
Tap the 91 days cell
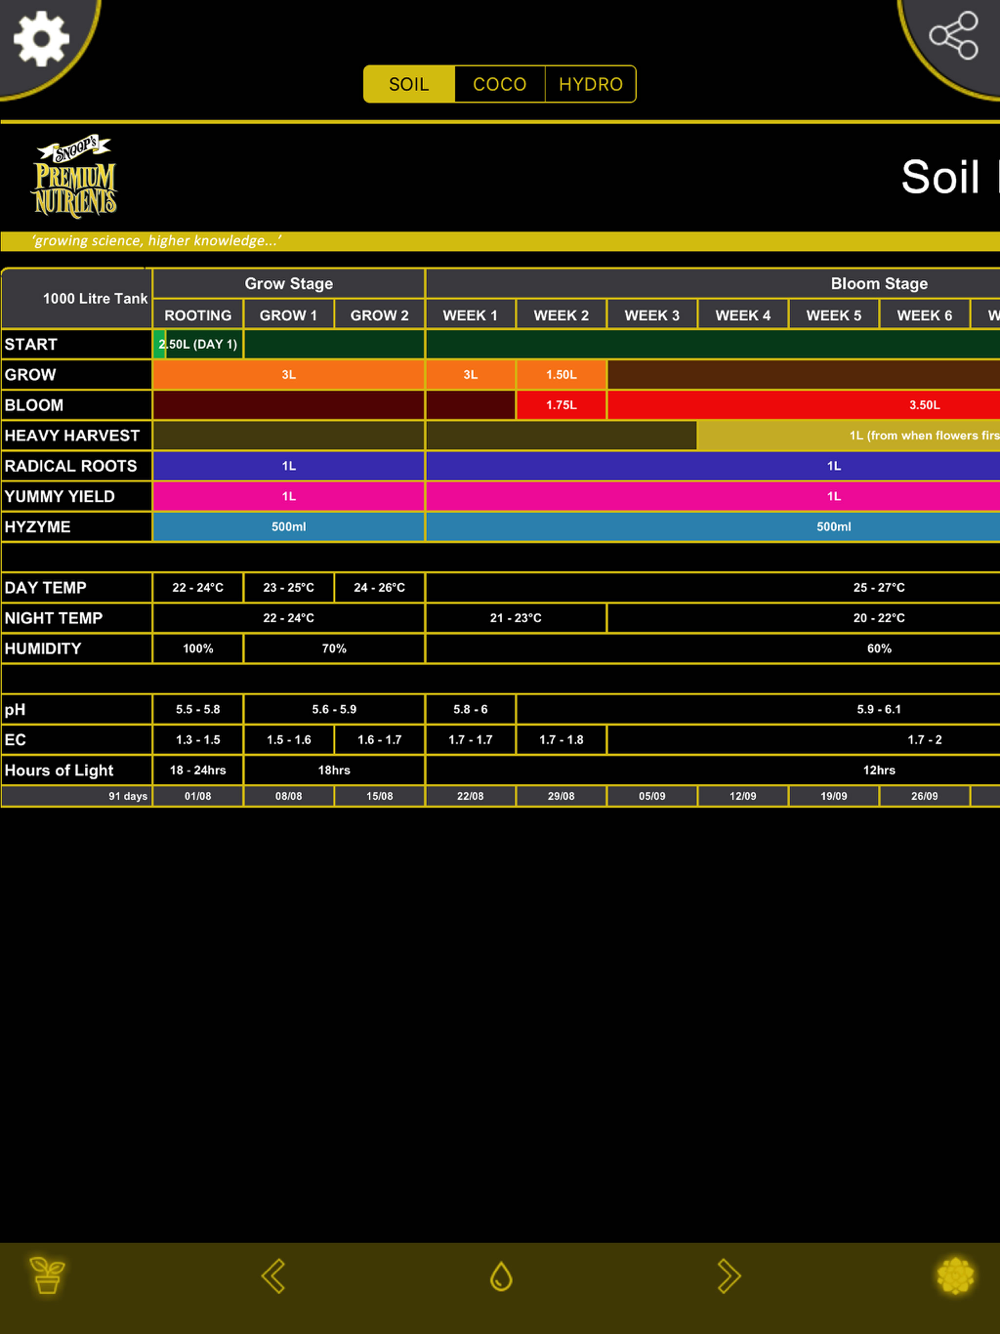(x=77, y=796)
